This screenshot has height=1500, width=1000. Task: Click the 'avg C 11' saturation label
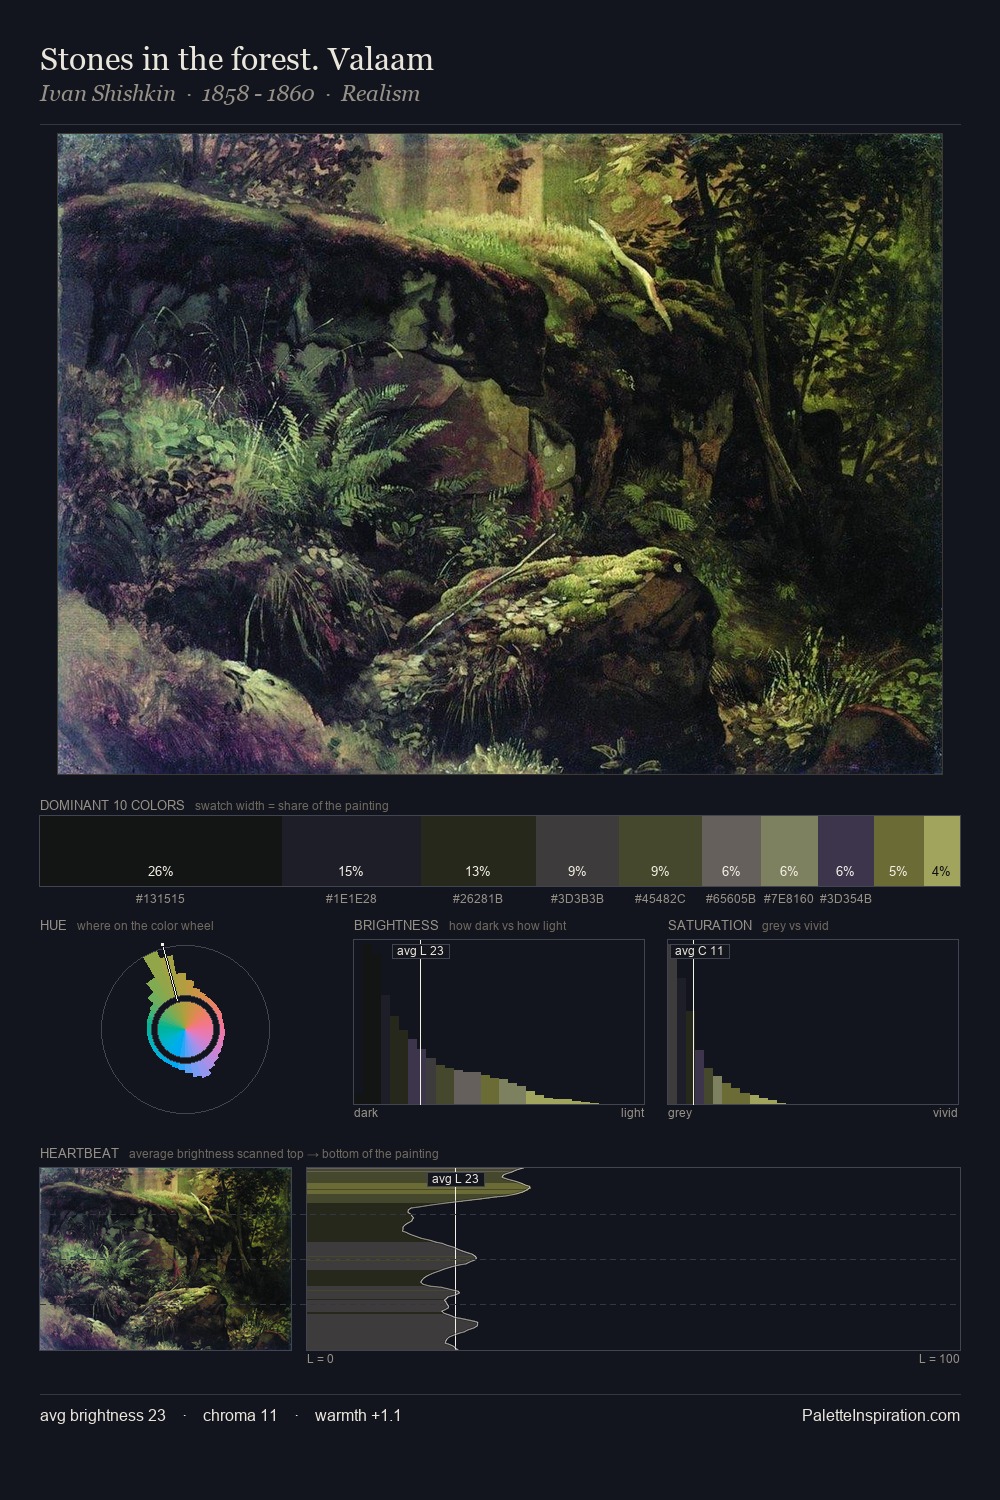pos(699,951)
